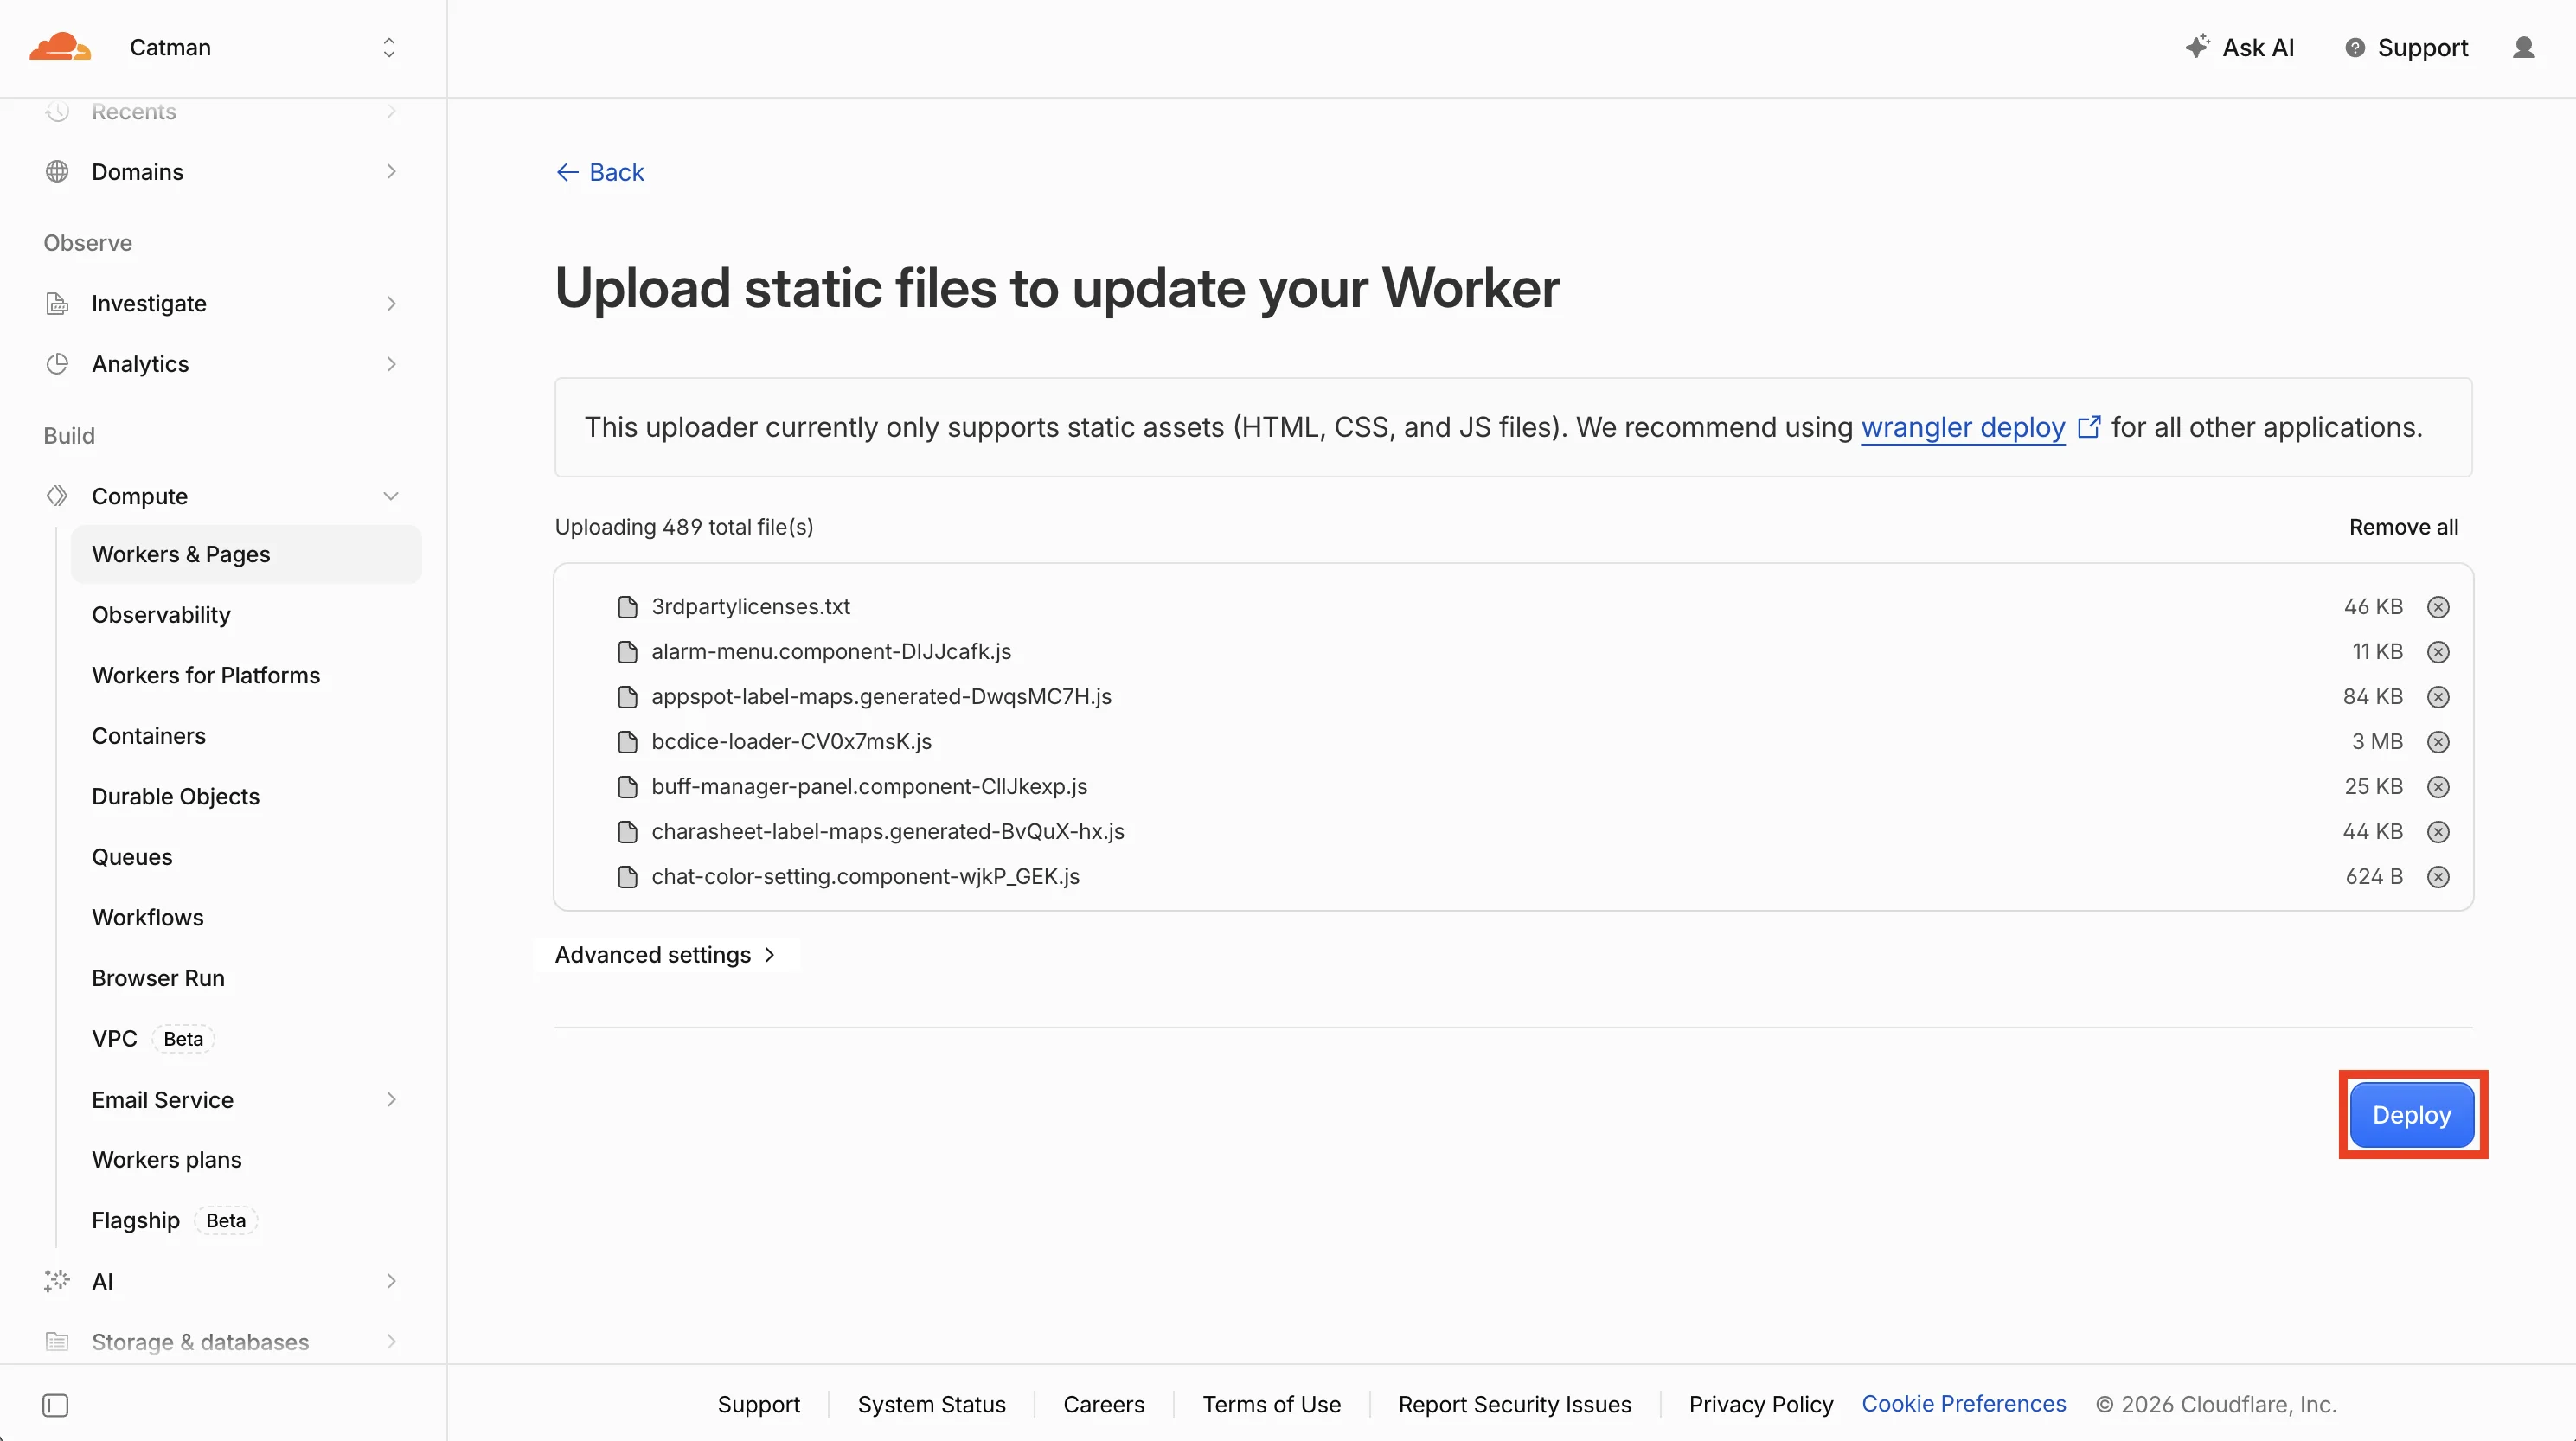This screenshot has height=1441, width=2576.
Task: Click file icon beside alarm-menu.component-DlJJcafk.js
Action: pyautogui.click(x=628, y=652)
